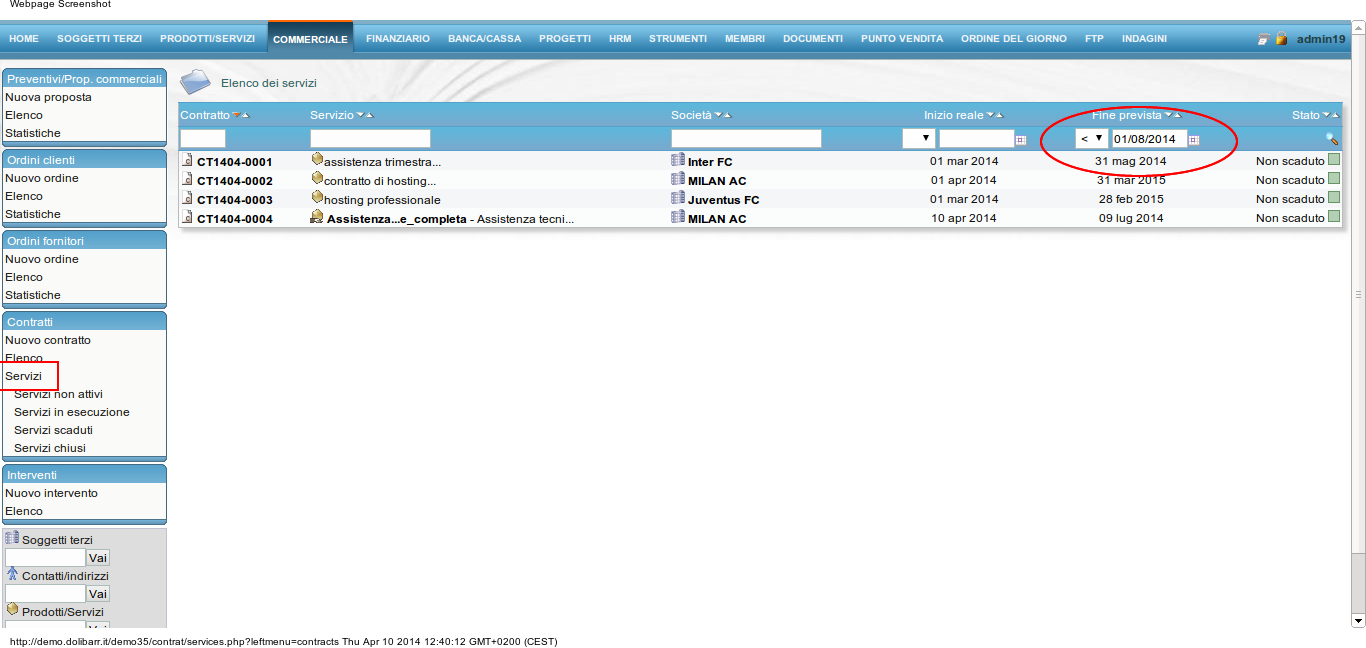This screenshot has height=648, width=1366.
Task: Click the Servizio filter text field
Action: pyautogui.click(x=370, y=139)
